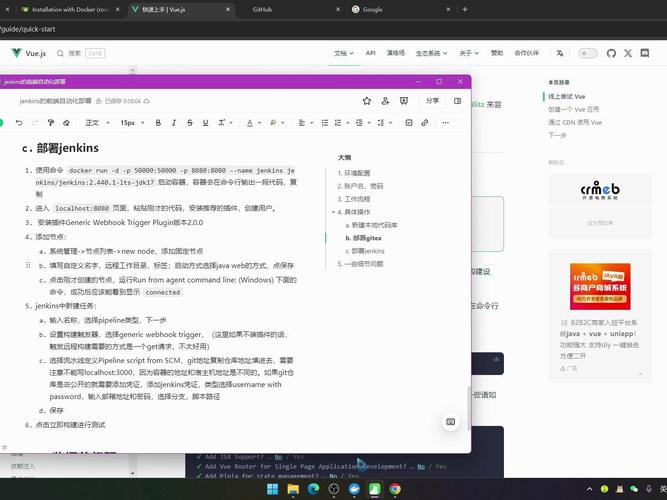
Task: Toggle bold formatting
Action: (158, 123)
